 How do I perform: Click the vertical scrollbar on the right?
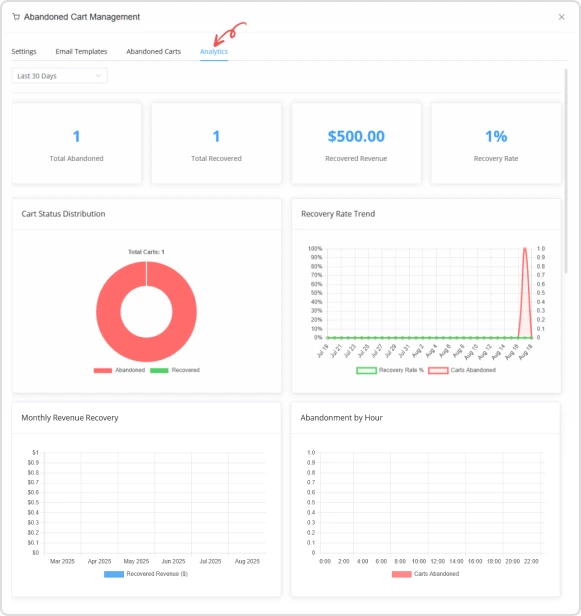(566, 171)
